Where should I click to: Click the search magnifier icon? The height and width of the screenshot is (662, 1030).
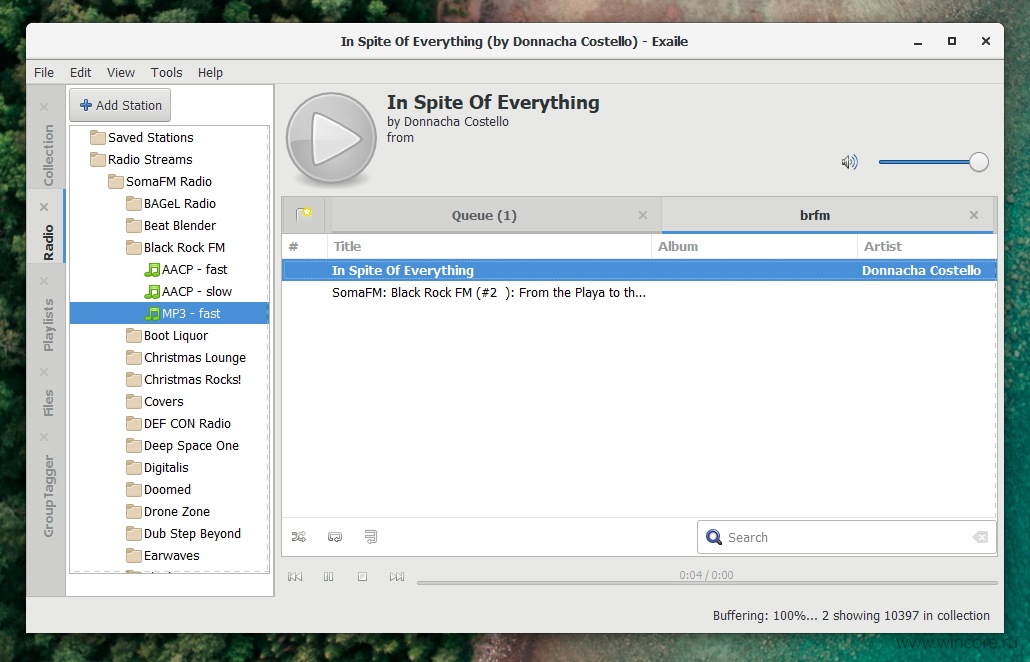713,537
